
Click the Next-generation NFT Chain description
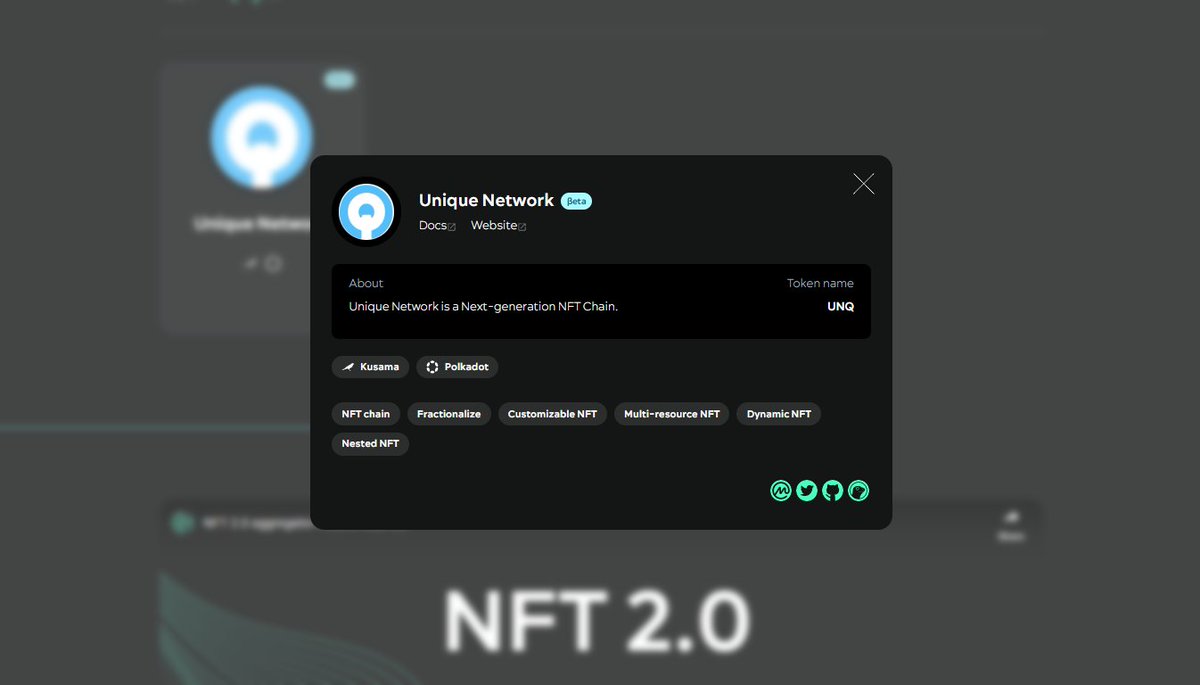pyautogui.click(x=483, y=307)
